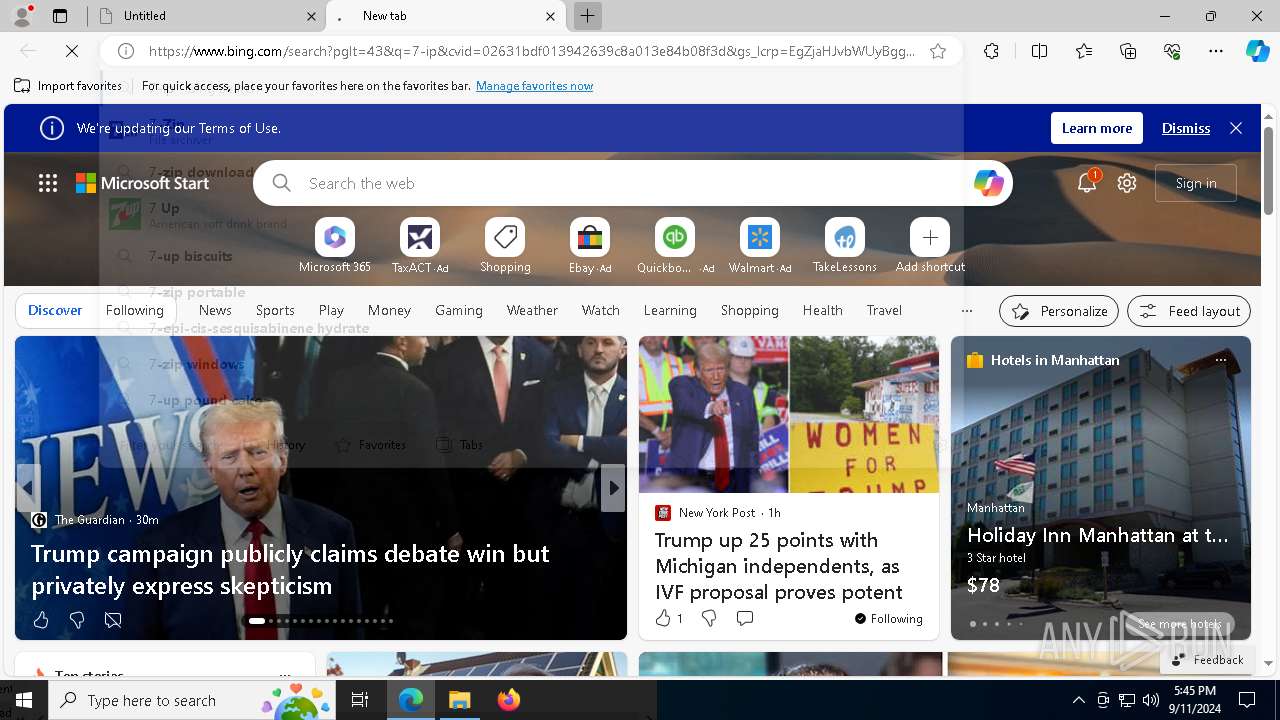
Task: Open notifications bell
Action: (x=1087, y=183)
